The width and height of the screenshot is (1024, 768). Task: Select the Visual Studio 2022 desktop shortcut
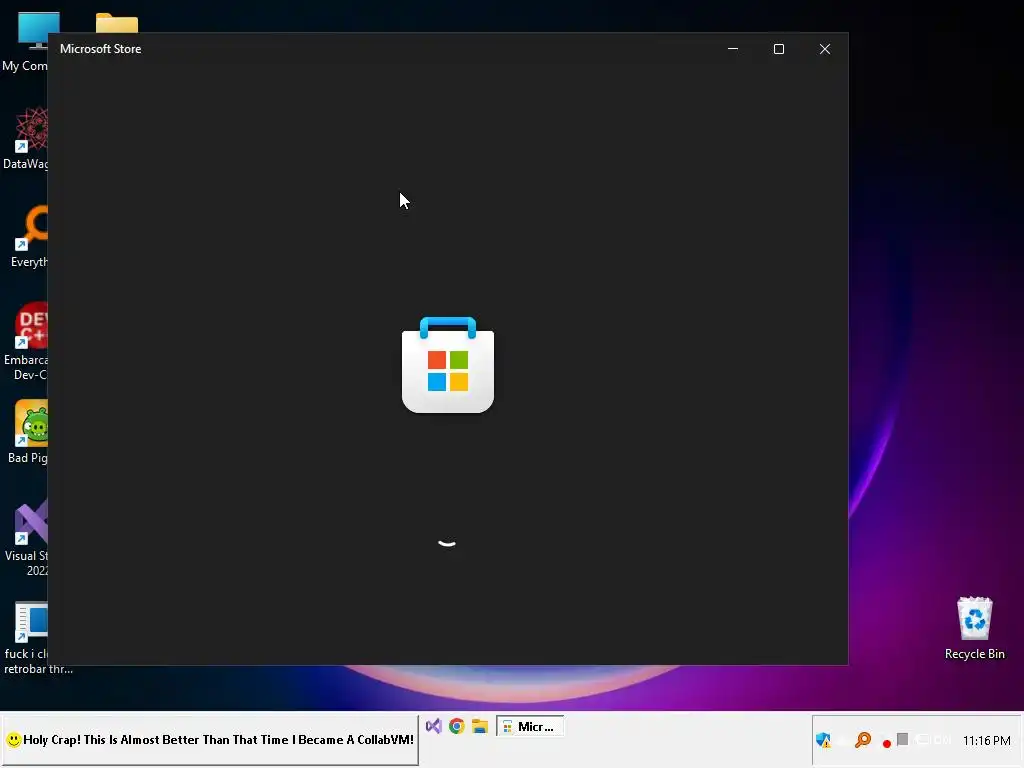(27, 537)
